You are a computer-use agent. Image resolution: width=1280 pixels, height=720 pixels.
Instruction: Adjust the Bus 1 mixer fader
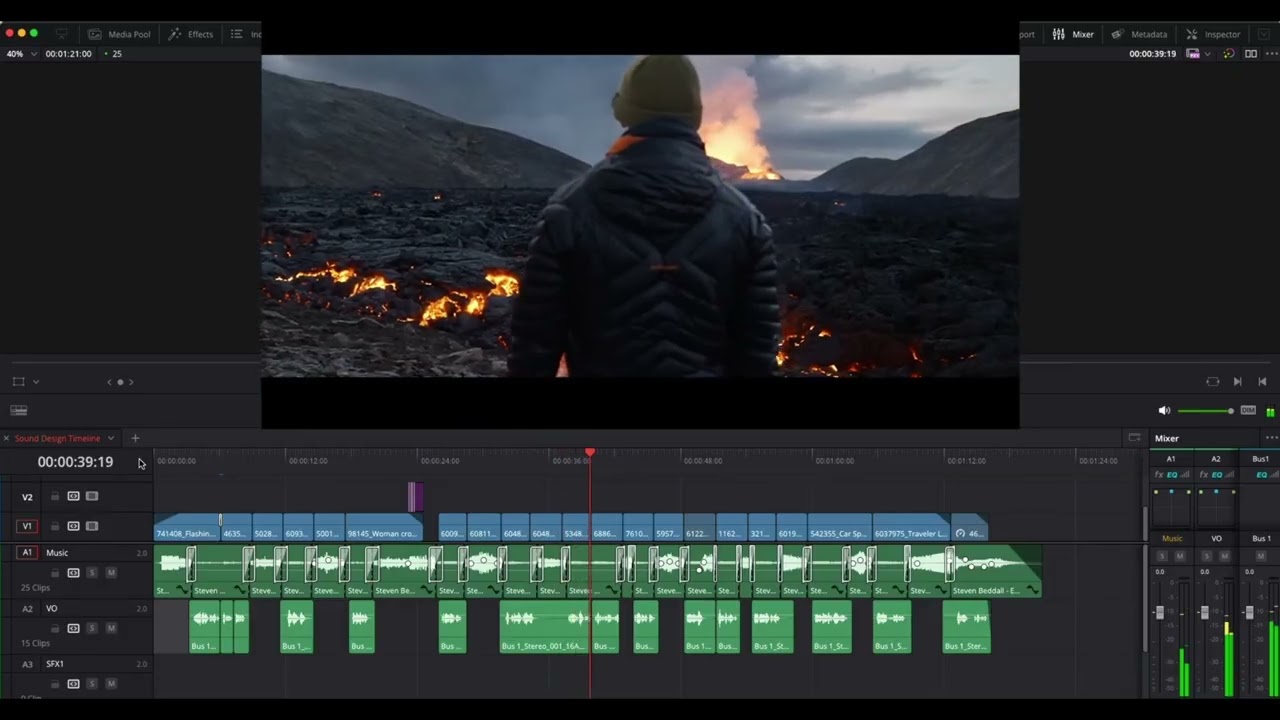pyautogui.click(x=1249, y=612)
